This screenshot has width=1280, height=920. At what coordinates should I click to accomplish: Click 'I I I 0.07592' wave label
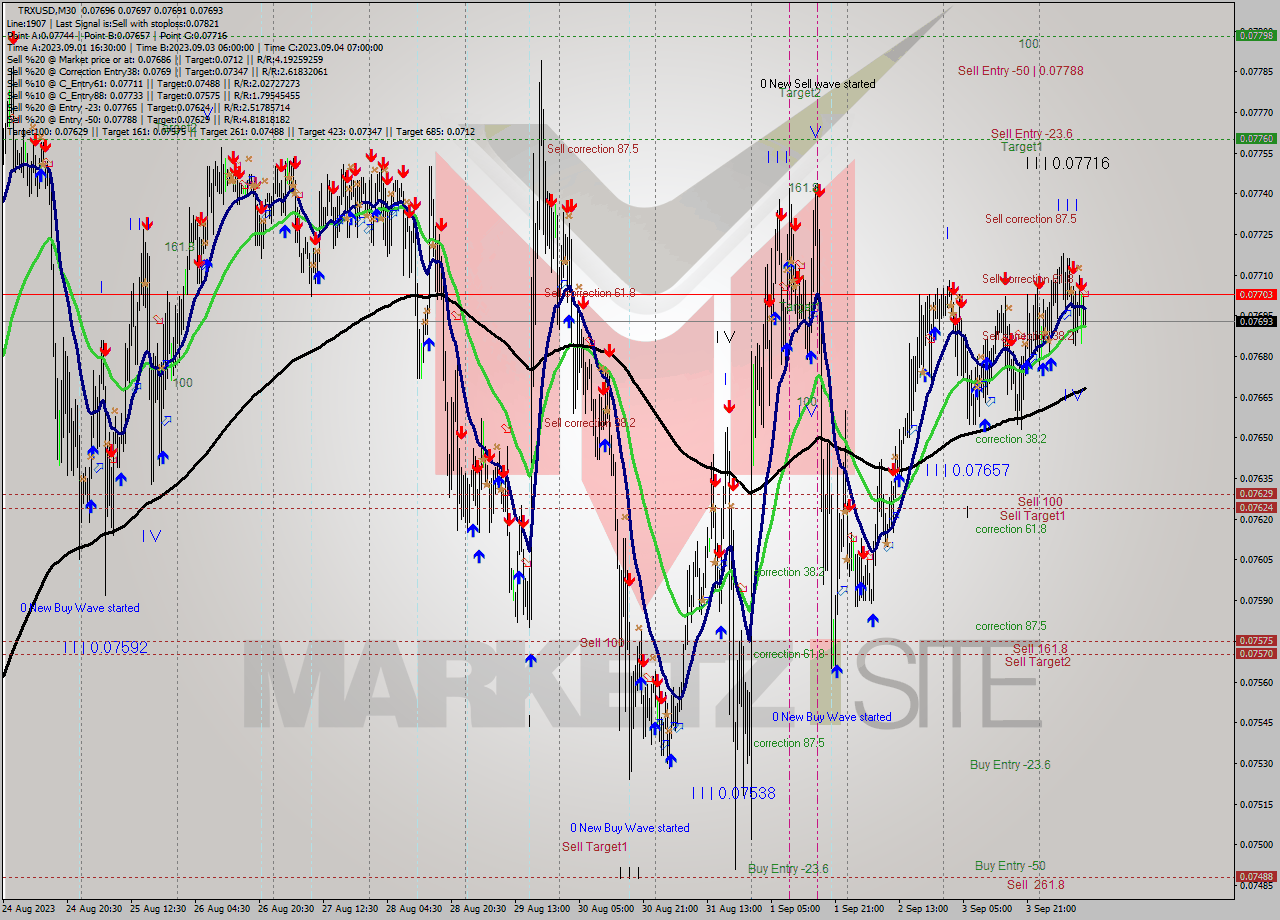pyautogui.click(x=105, y=648)
